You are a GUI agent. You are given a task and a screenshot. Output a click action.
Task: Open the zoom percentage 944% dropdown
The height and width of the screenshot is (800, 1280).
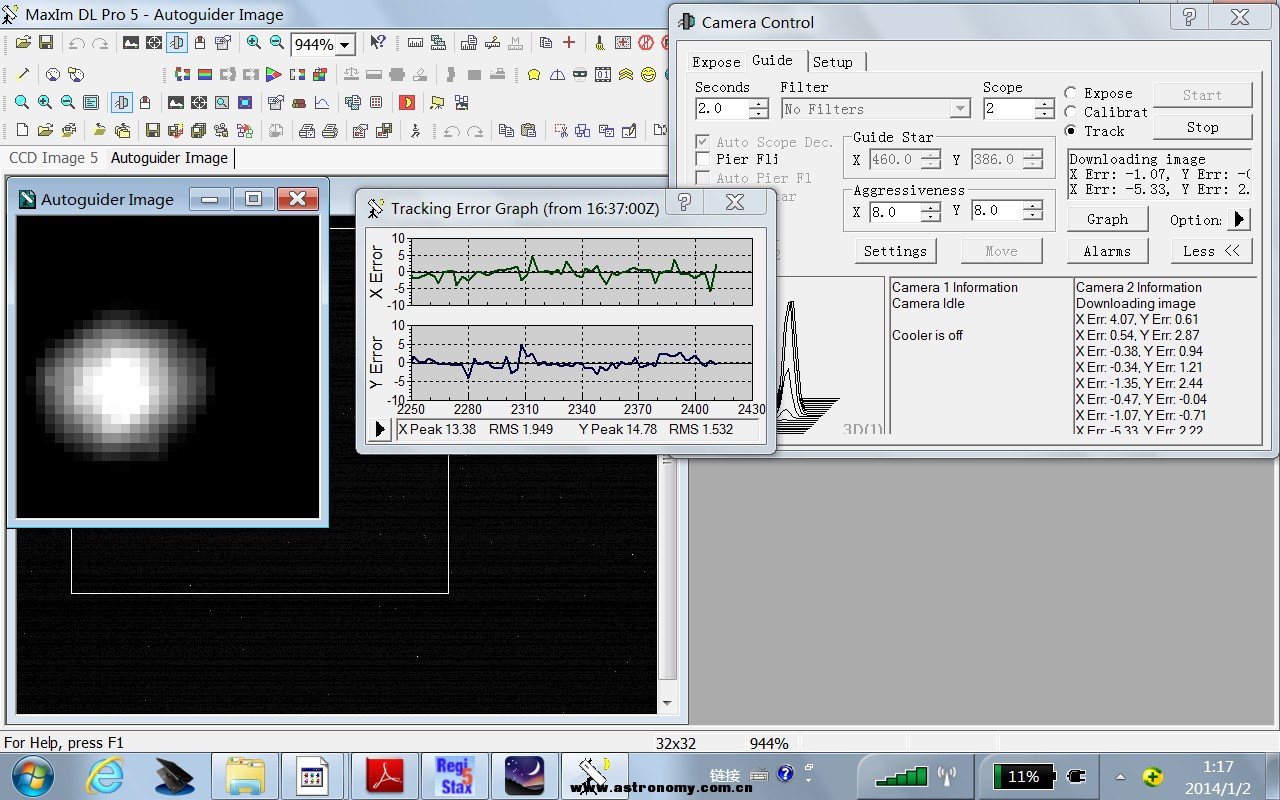pyautogui.click(x=345, y=45)
